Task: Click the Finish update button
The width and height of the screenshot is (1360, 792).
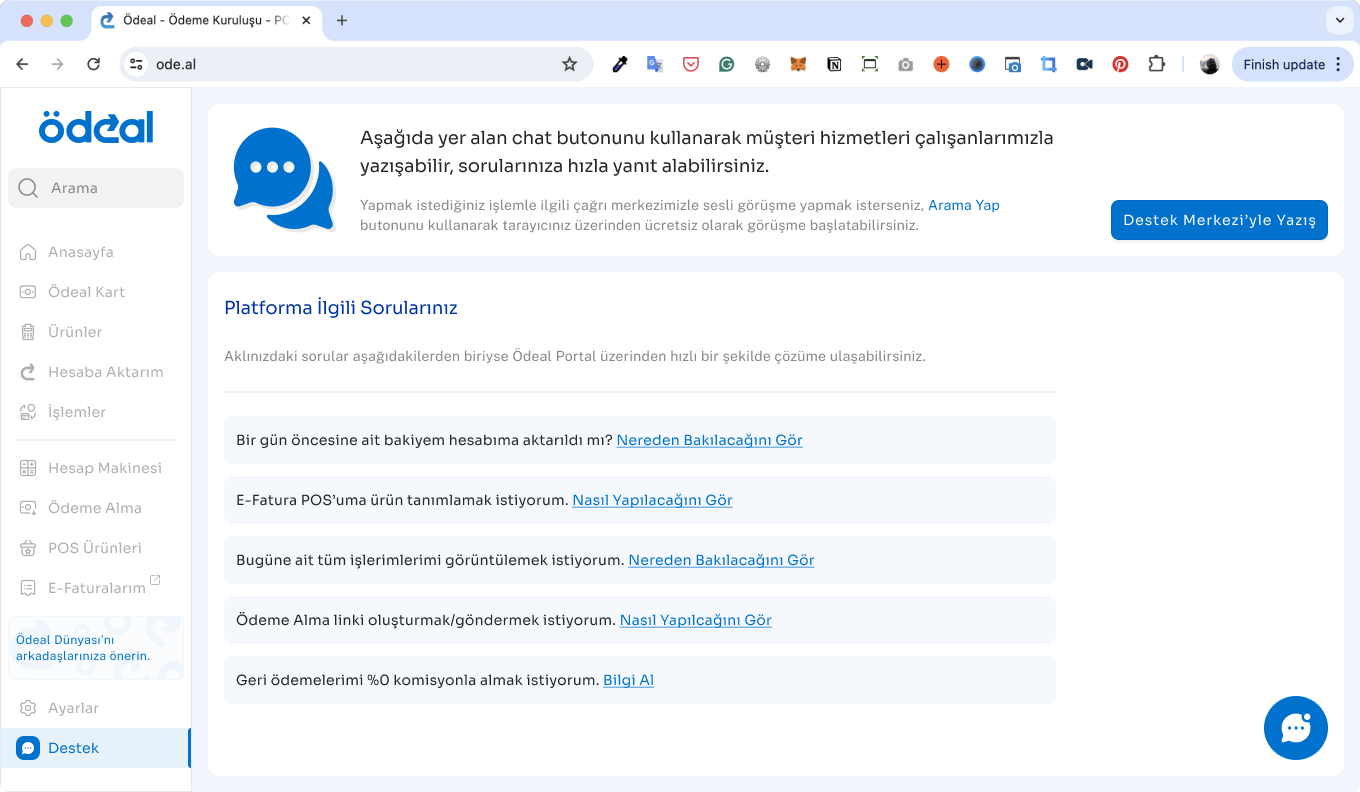Action: [x=1294, y=64]
